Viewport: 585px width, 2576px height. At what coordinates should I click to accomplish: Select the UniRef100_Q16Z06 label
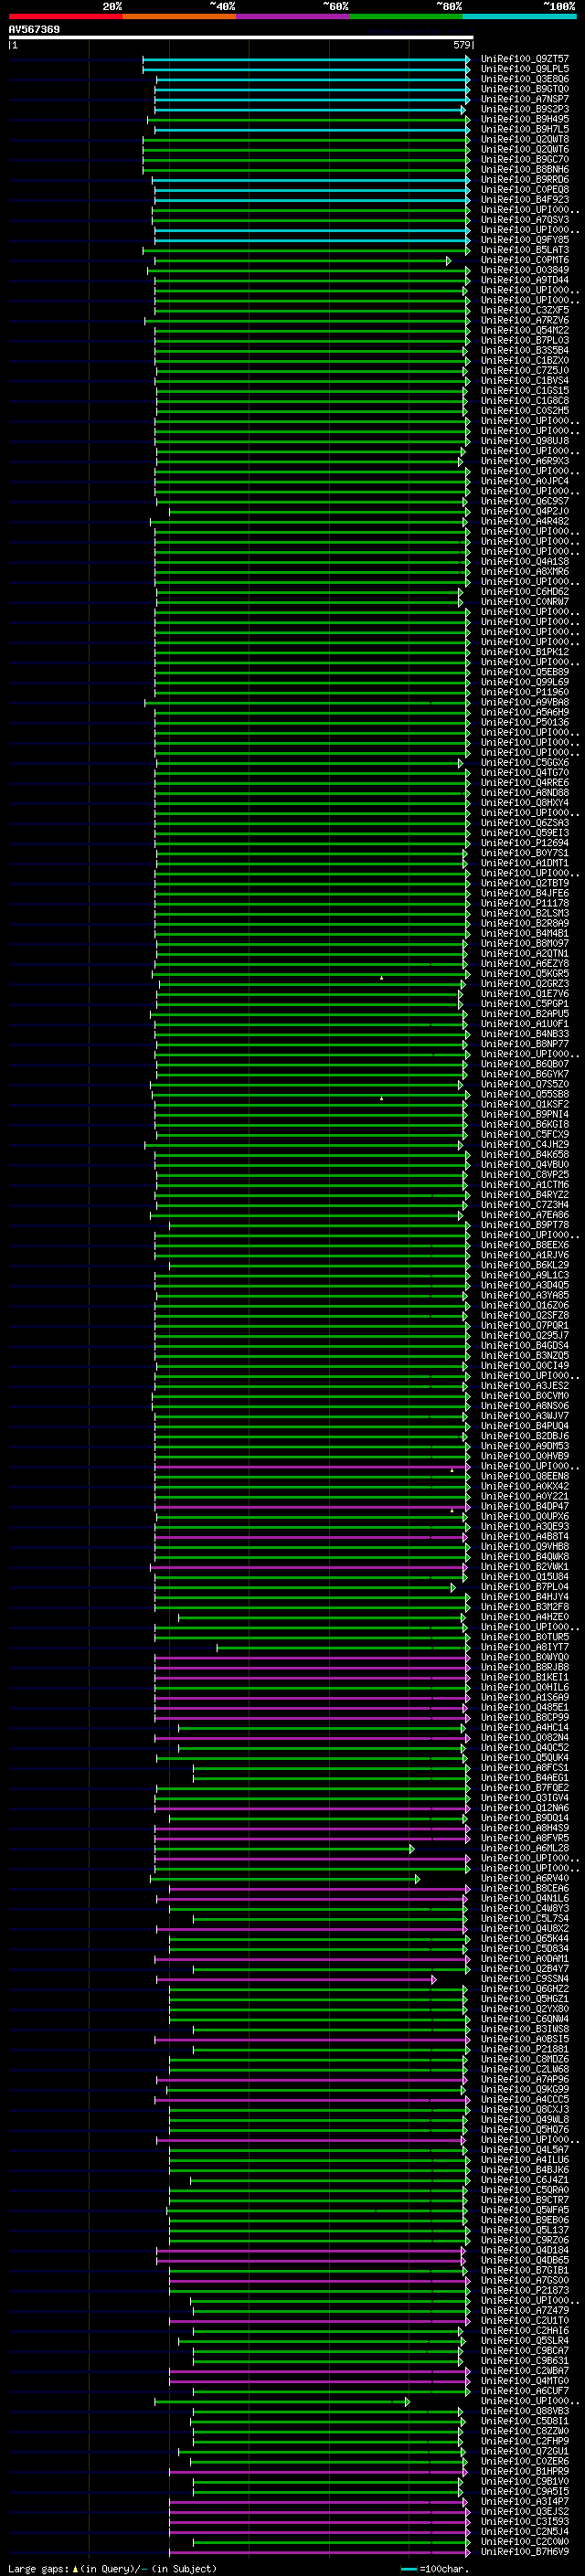525,1305
